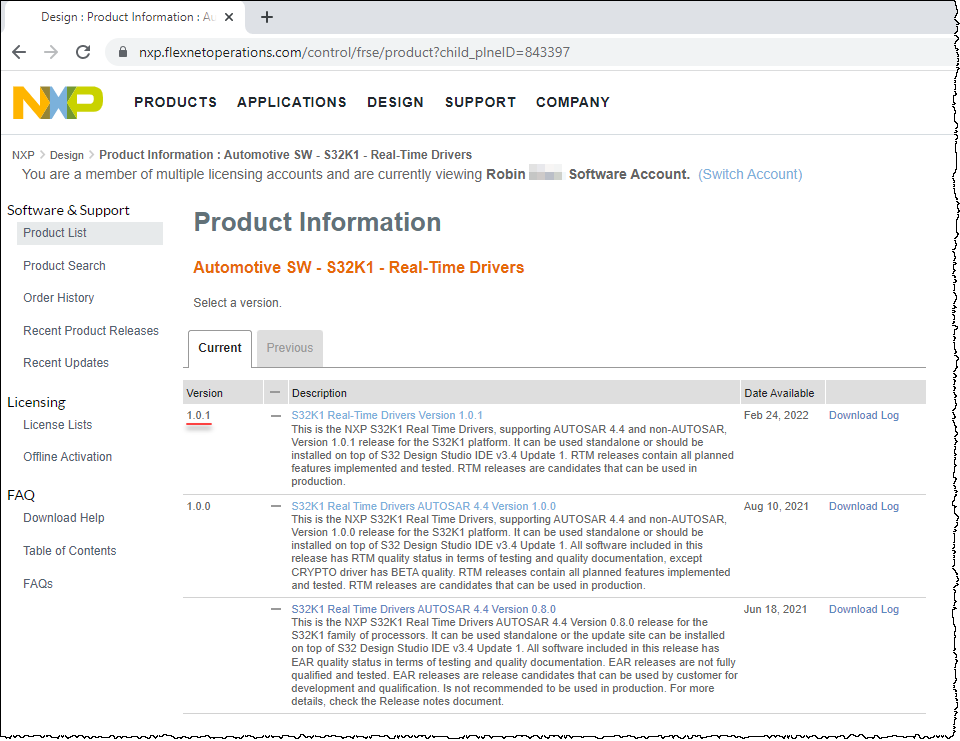Switch to the Previous versions tab
This screenshot has height=741, width=960.
tap(290, 348)
